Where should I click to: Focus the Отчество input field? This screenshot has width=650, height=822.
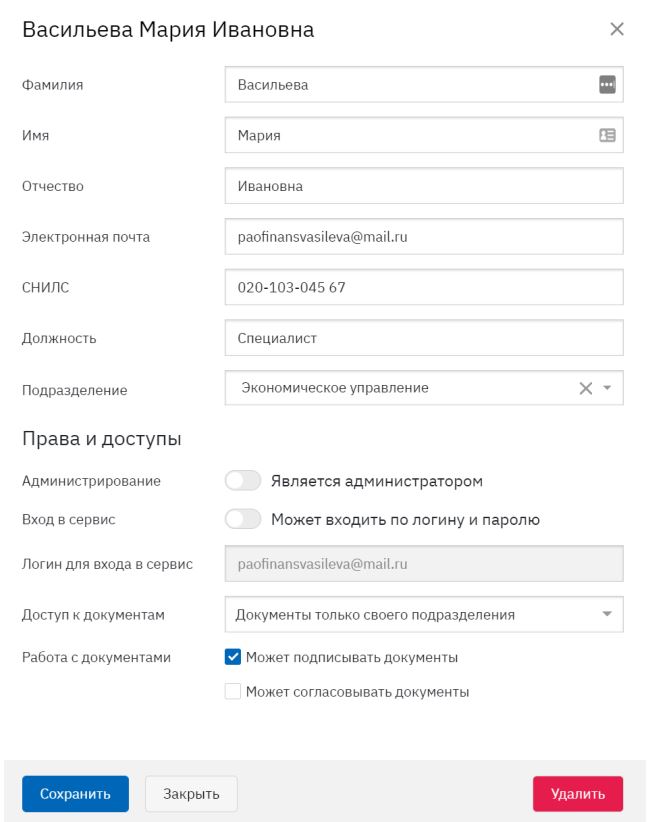(424, 186)
